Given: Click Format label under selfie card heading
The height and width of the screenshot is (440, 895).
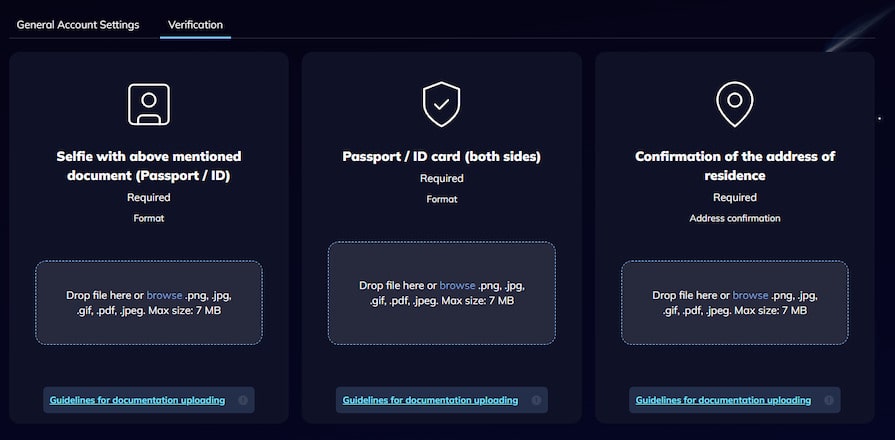Looking at the screenshot, I should pyautogui.click(x=149, y=217).
